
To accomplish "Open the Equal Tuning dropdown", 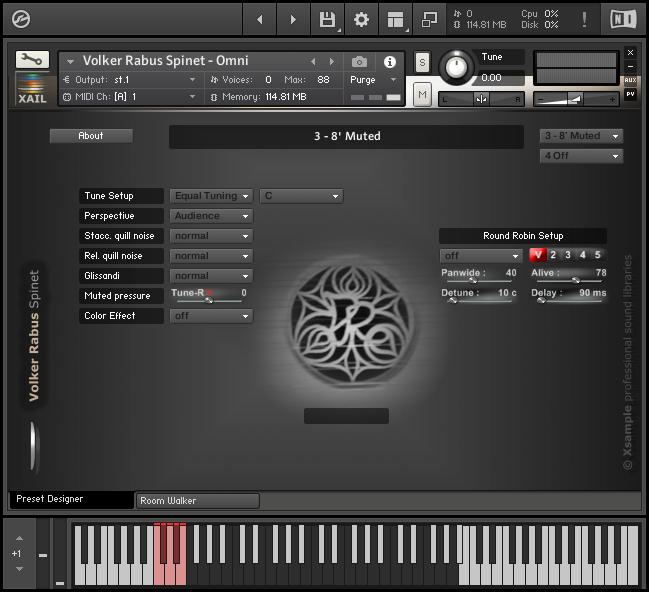I will coord(211,196).
